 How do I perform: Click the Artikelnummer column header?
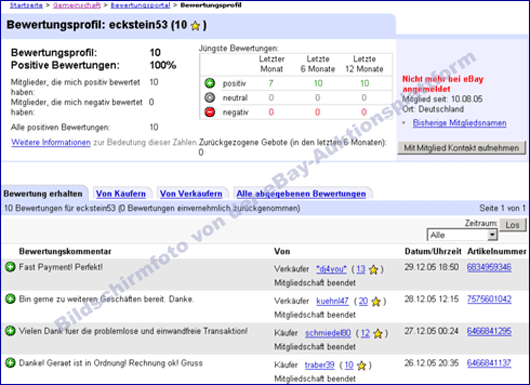(497, 251)
